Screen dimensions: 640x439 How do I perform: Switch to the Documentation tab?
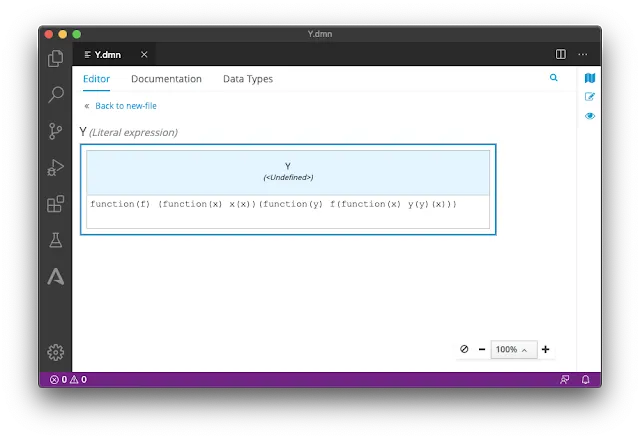coord(166,79)
